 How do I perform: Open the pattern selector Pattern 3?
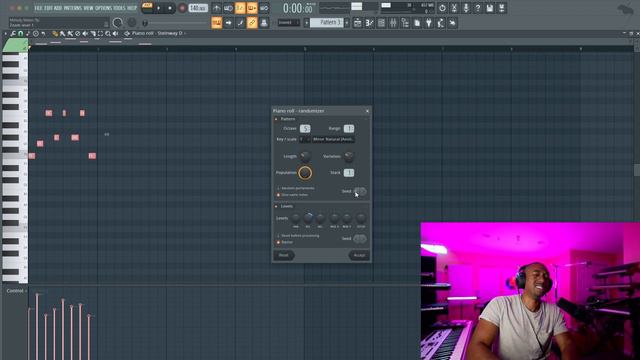[x=327, y=22]
